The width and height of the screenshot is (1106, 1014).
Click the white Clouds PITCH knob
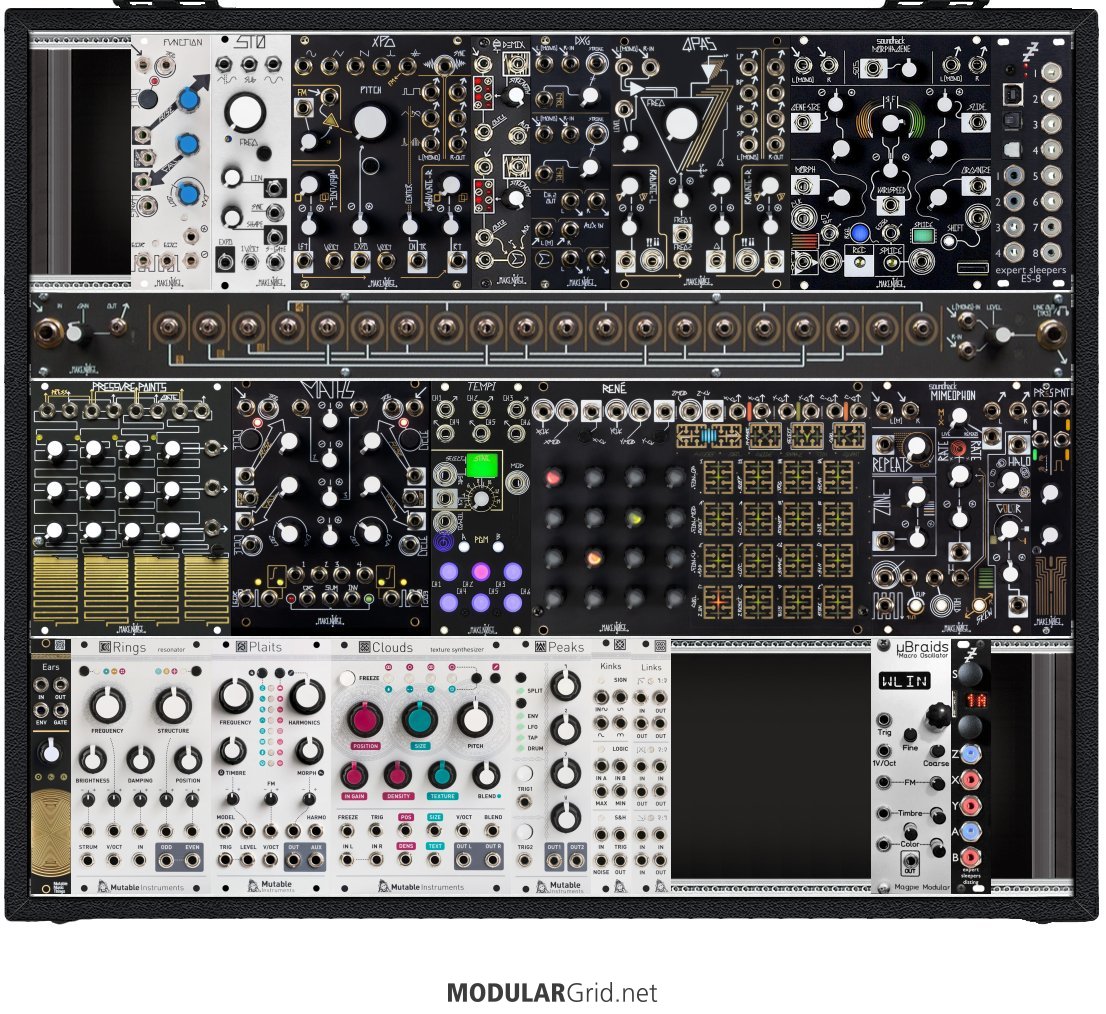coord(475,719)
